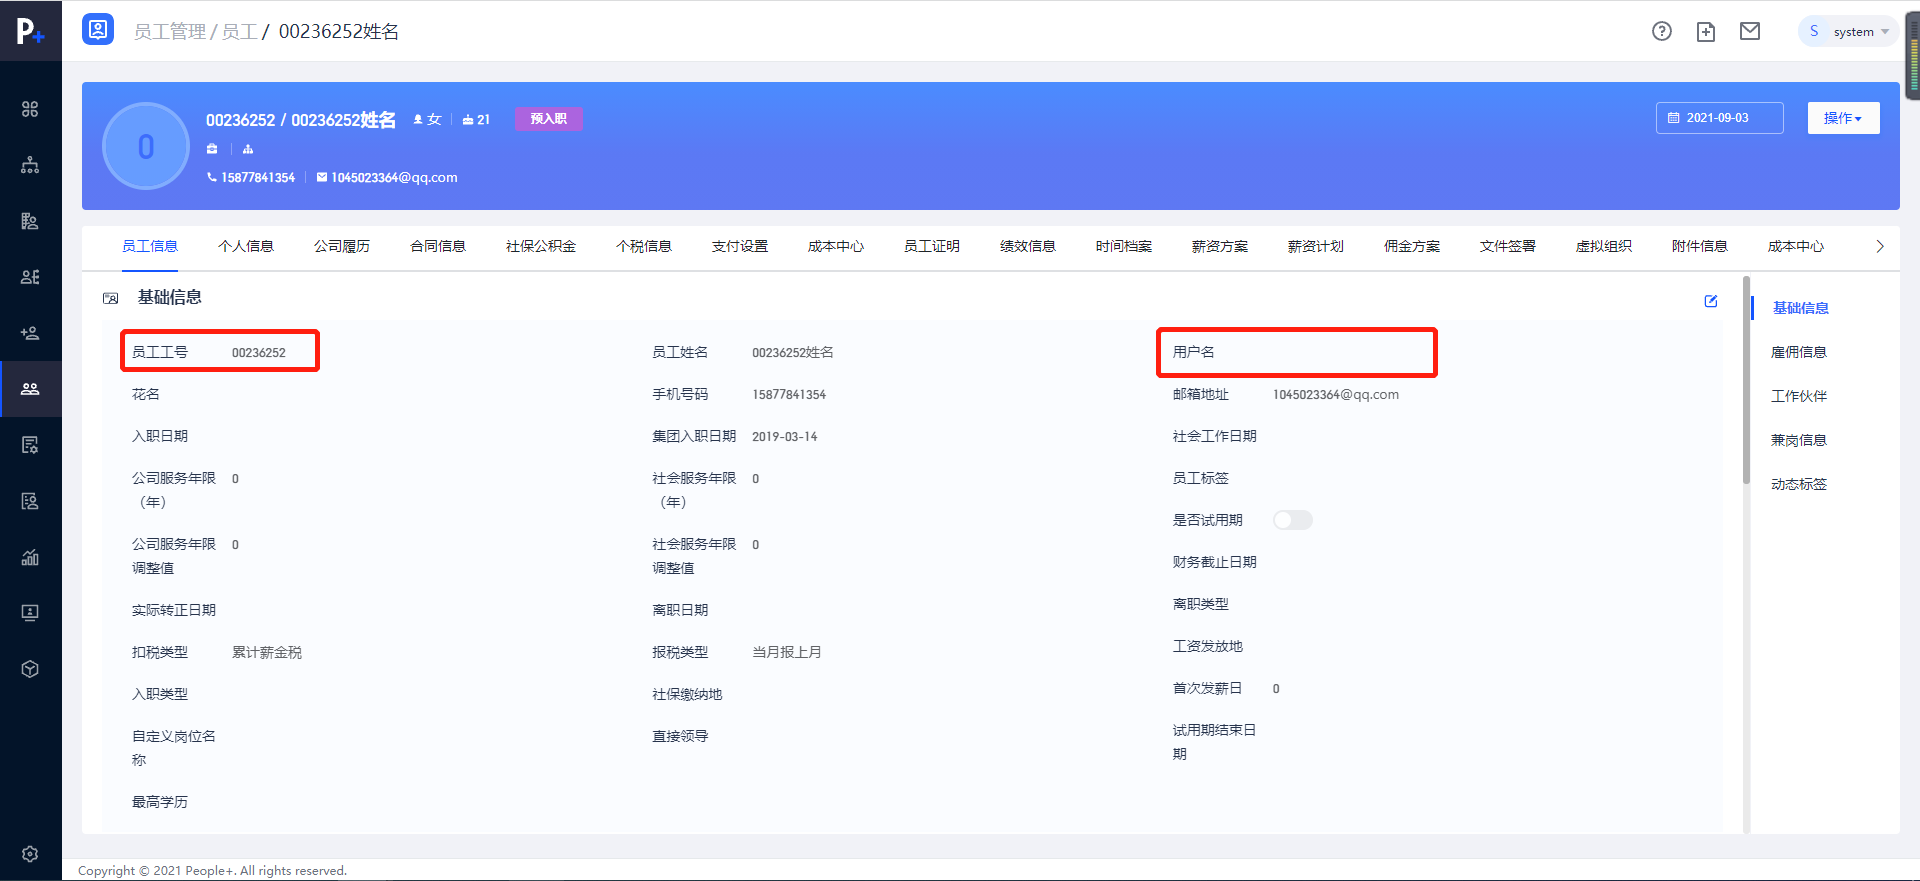This screenshot has width=1920, height=881.
Task: Click the edit pencil icon for 基础信息
Action: [1710, 301]
